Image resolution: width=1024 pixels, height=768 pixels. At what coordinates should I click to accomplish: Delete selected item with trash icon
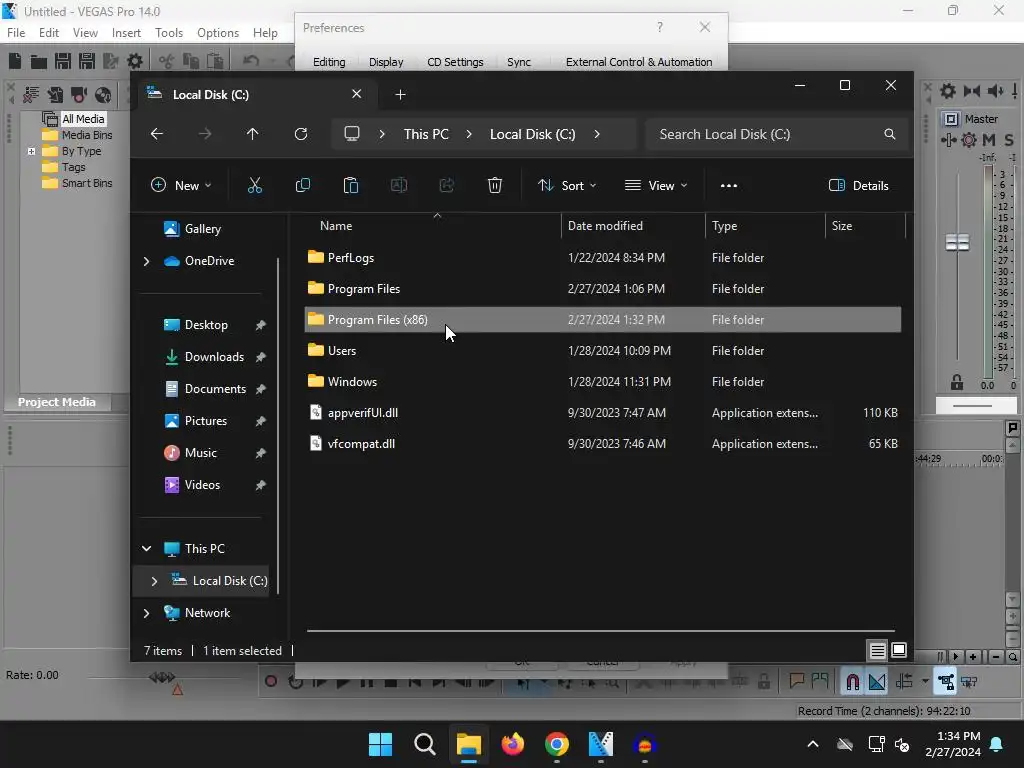click(x=495, y=185)
